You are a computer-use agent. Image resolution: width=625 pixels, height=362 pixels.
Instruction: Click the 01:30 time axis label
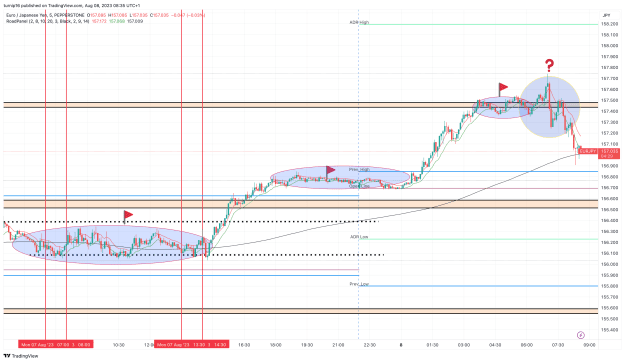click(432, 345)
